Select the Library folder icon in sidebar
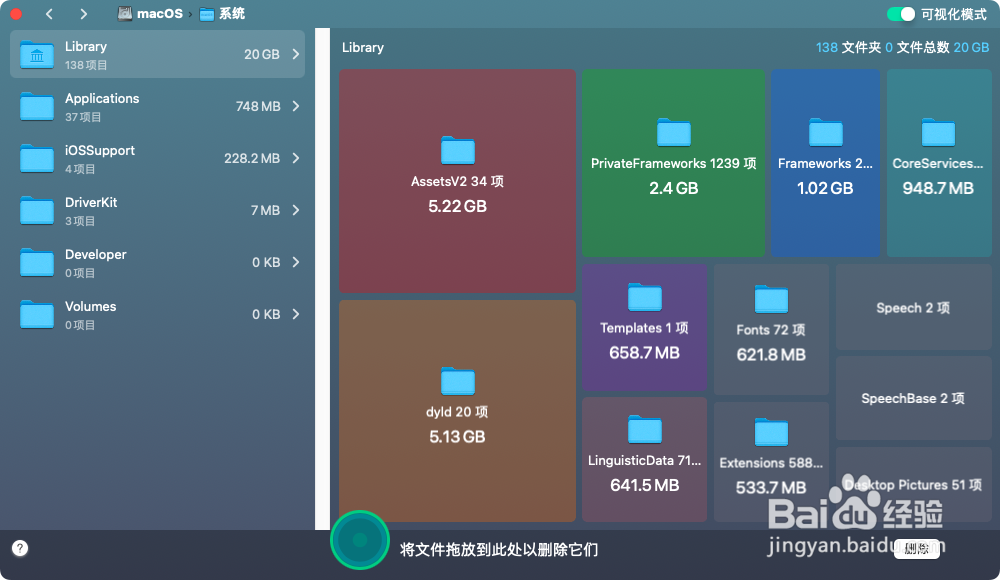The height and width of the screenshot is (580, 1000). coord(35,53)
